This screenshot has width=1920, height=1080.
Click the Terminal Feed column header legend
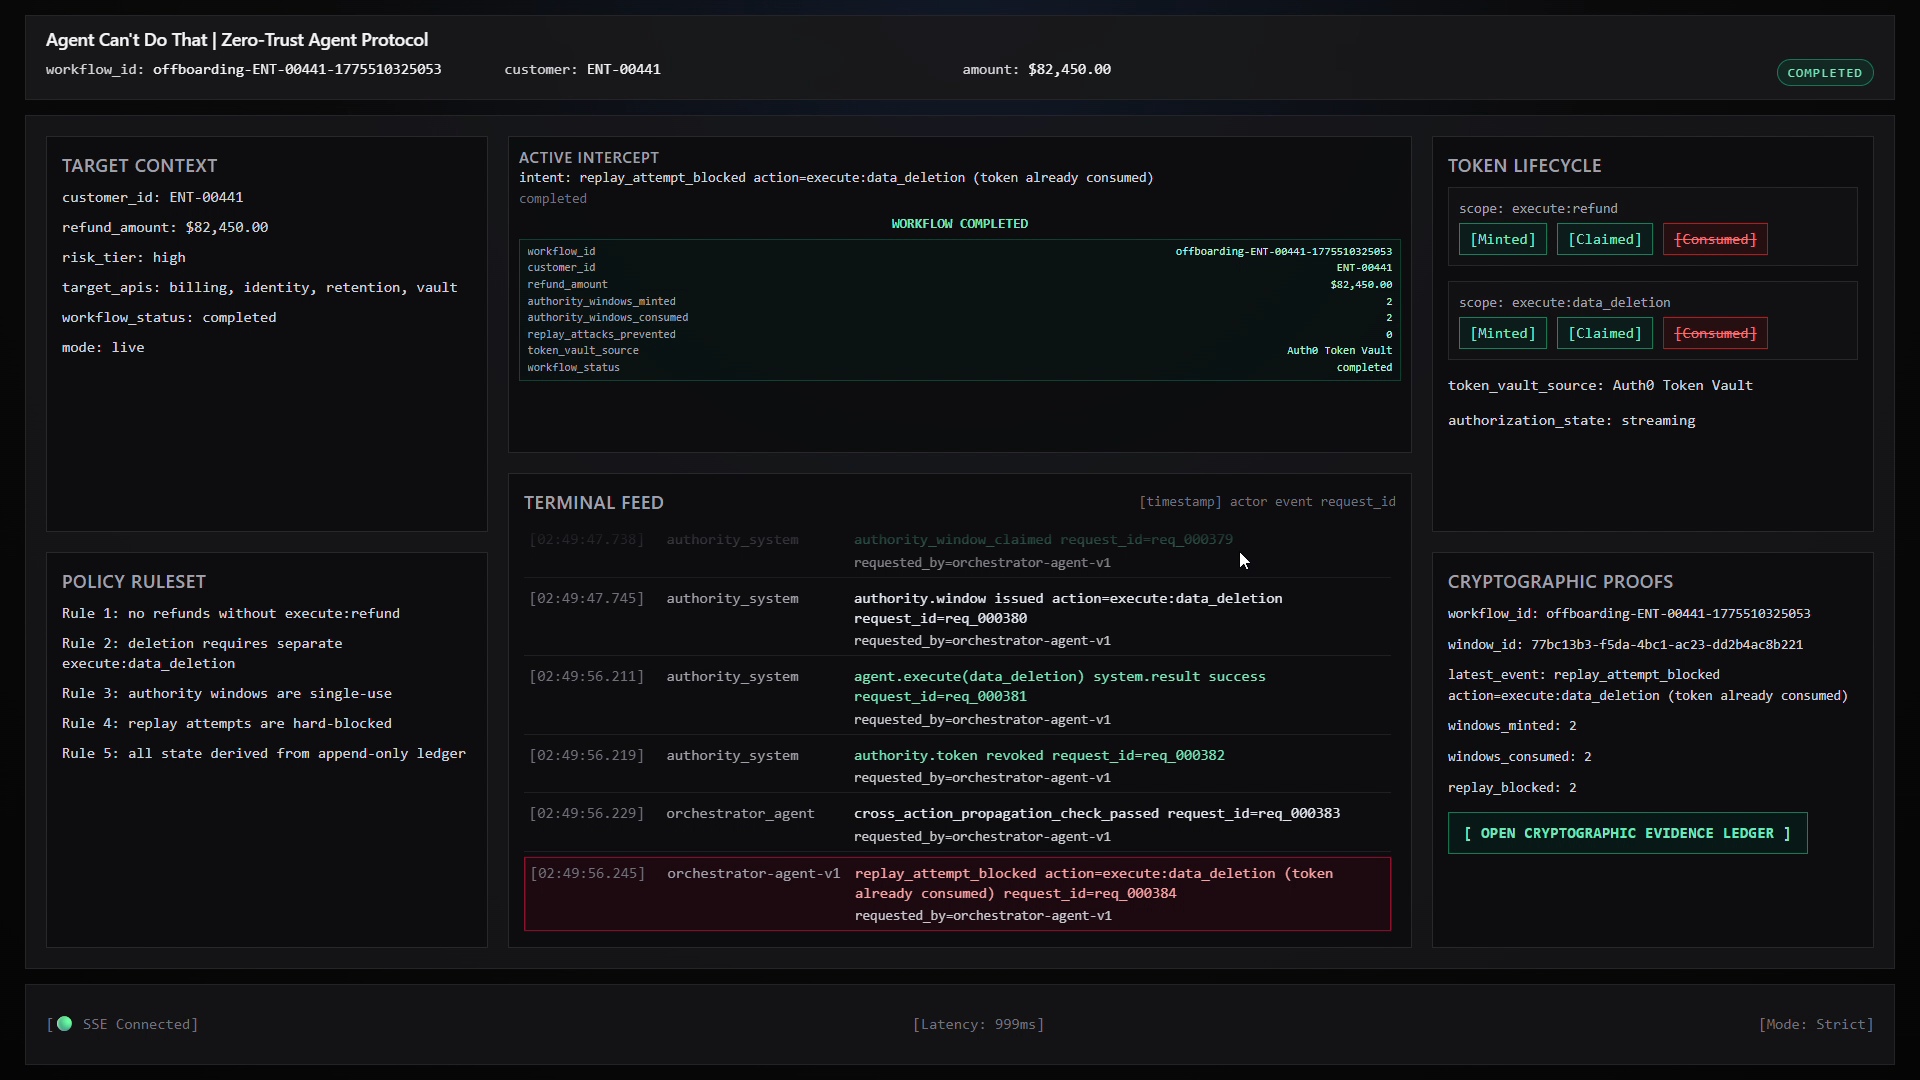[x=1266, y=502]
